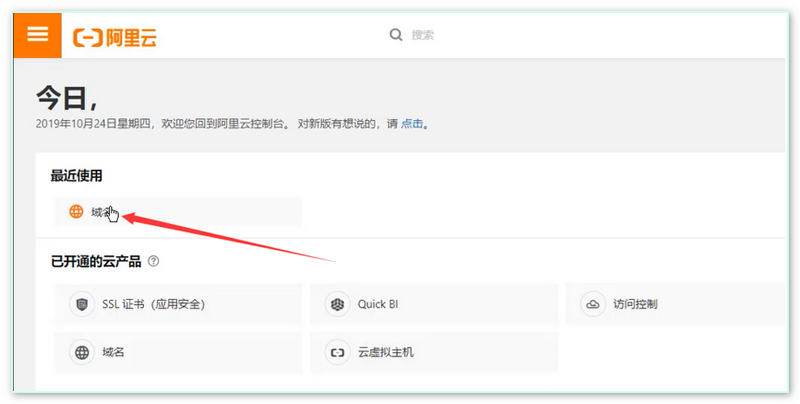Click the 云虚拟主机 bracket icon
The width and height of the screenshot is (800, 404).
[338, 353]
